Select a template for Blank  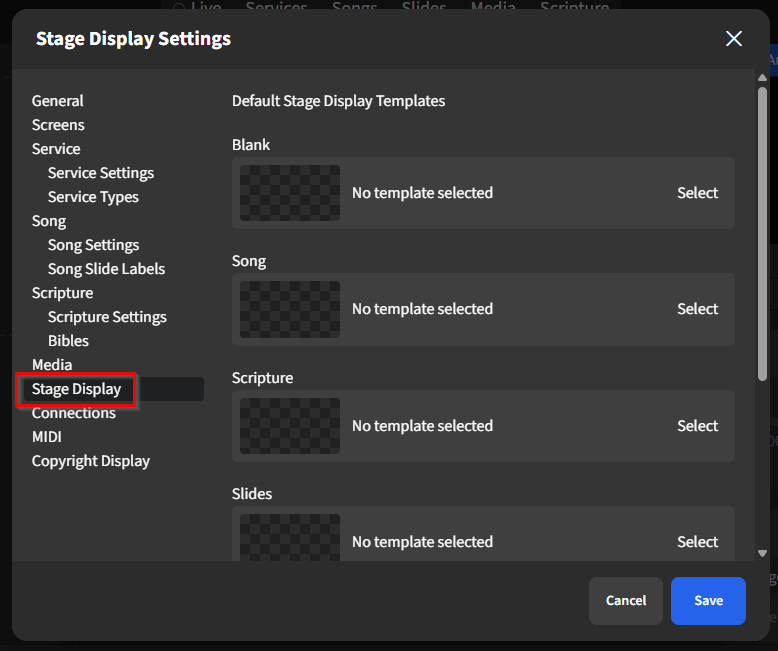tap(698, 193)
